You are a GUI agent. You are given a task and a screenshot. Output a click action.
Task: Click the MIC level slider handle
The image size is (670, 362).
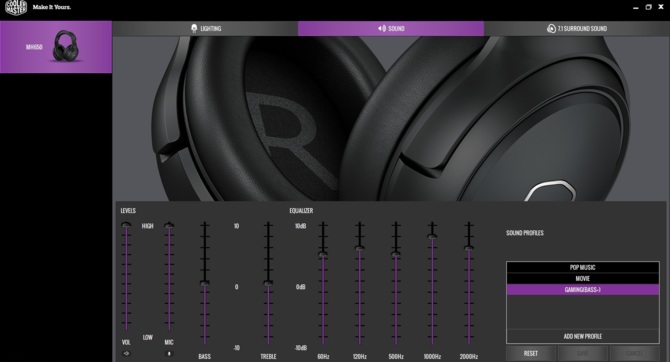pos(169,225)
